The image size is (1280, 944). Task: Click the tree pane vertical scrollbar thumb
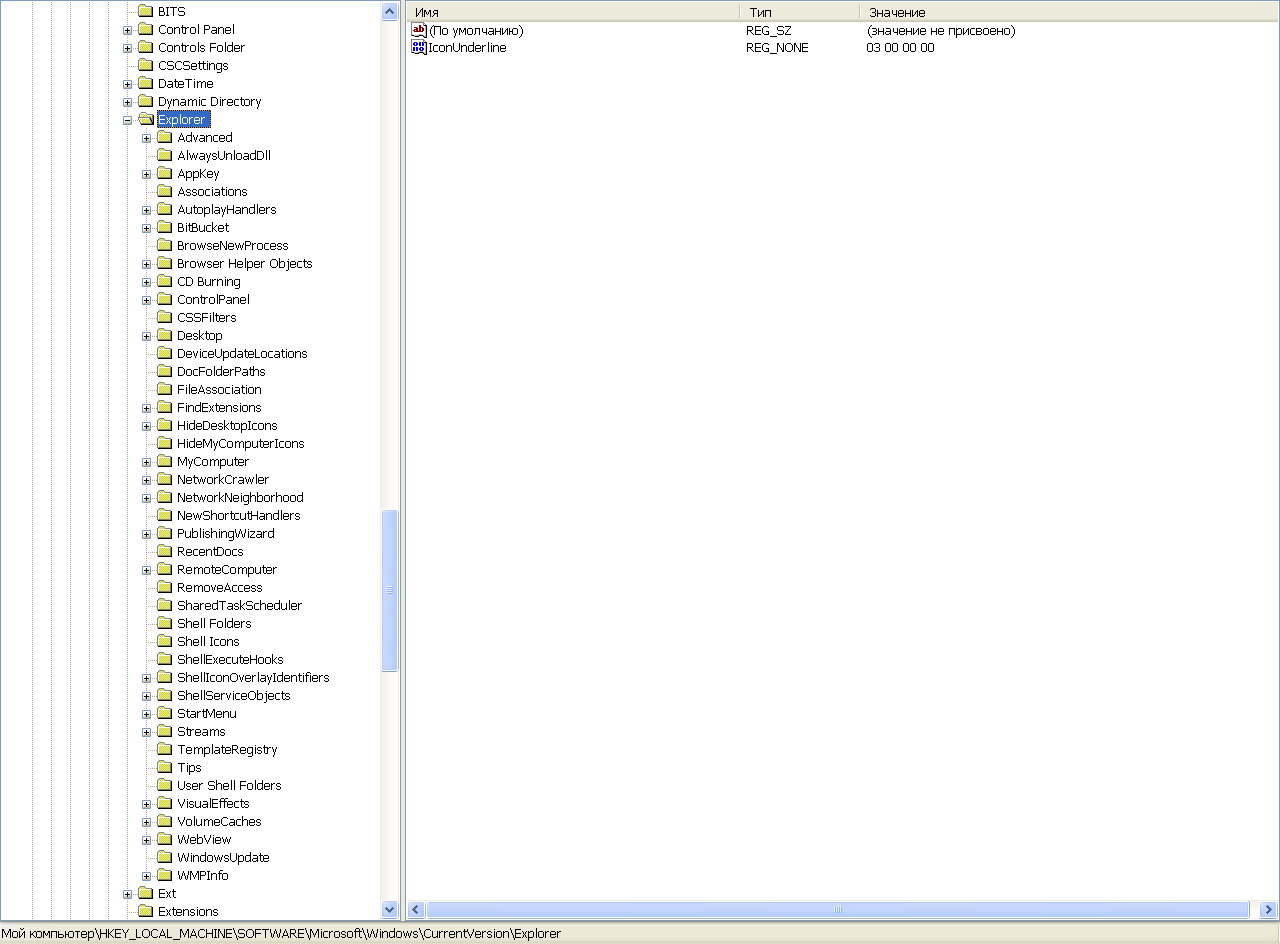390,590
